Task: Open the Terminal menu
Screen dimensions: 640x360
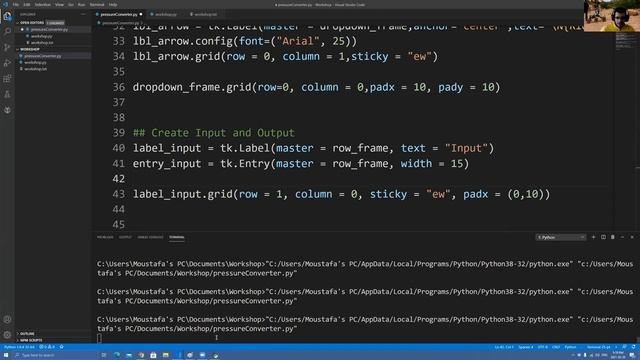Action: [97, 5]
